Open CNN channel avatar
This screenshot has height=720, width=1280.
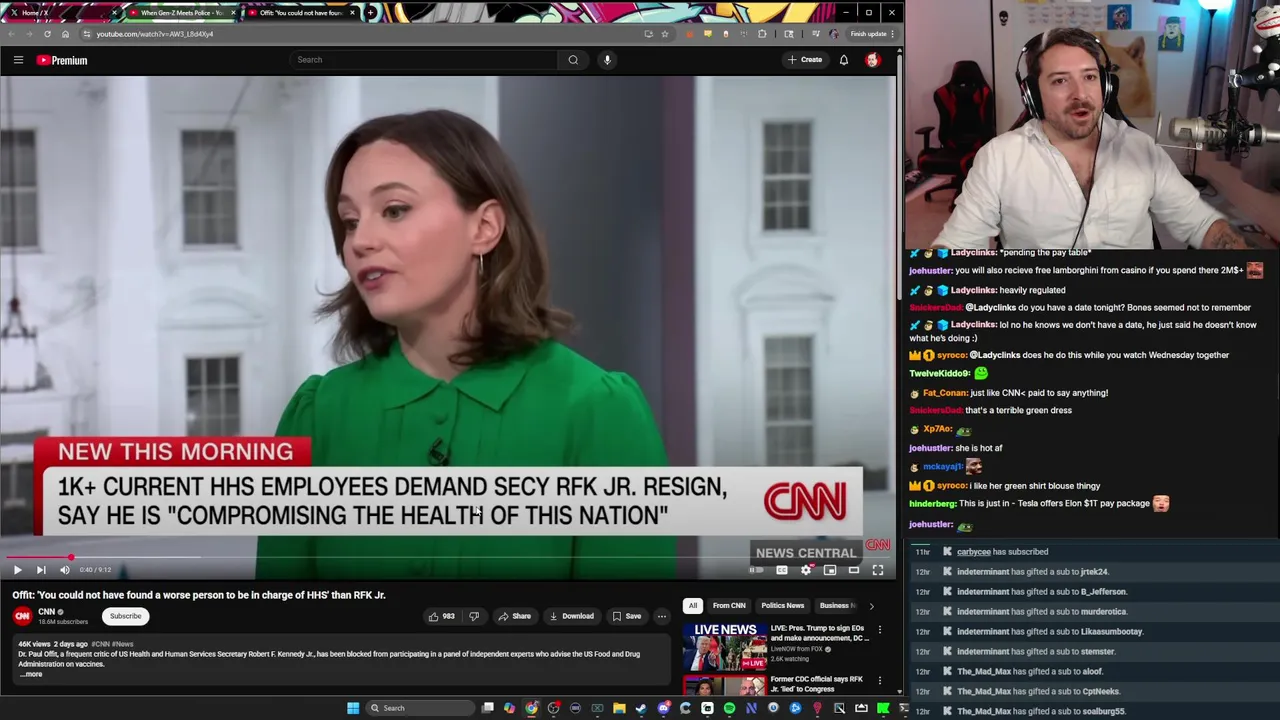(x=22, y=616)
